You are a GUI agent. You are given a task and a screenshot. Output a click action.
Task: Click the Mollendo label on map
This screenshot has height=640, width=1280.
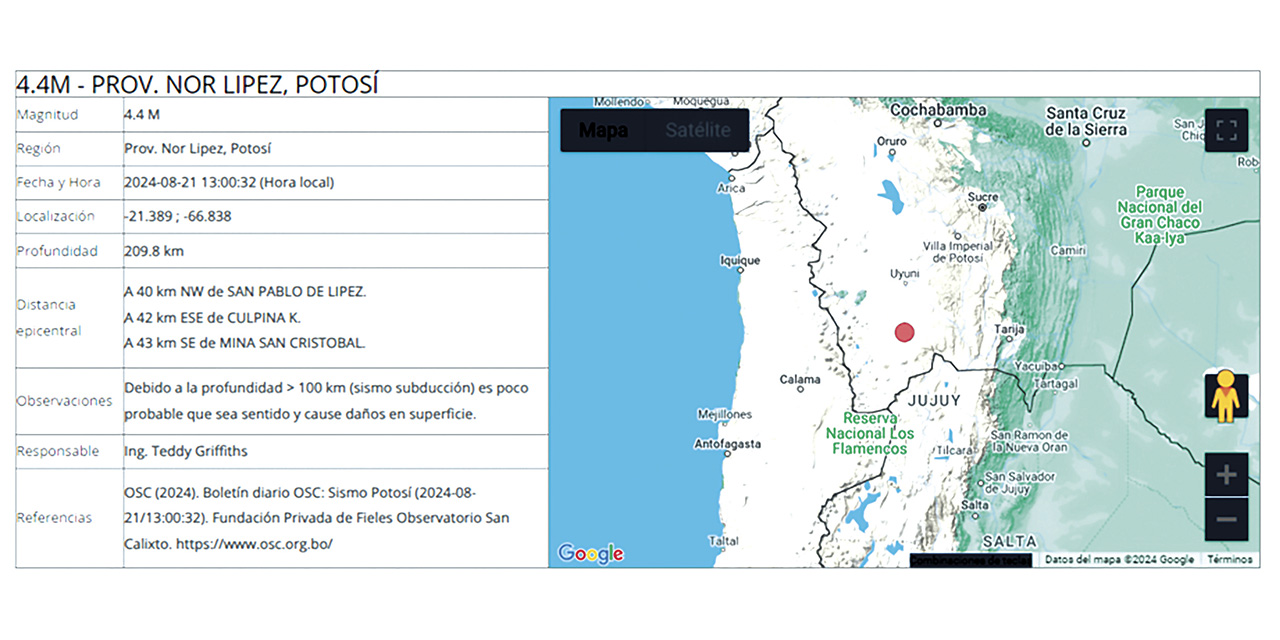tap(619, 102)
